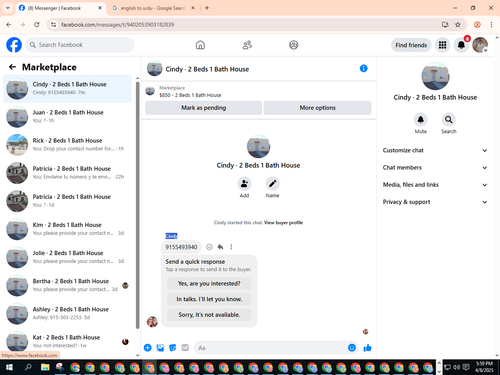Expand the Media, files and links section
Screen dimensions: 500x375
(x=435, y=185)
